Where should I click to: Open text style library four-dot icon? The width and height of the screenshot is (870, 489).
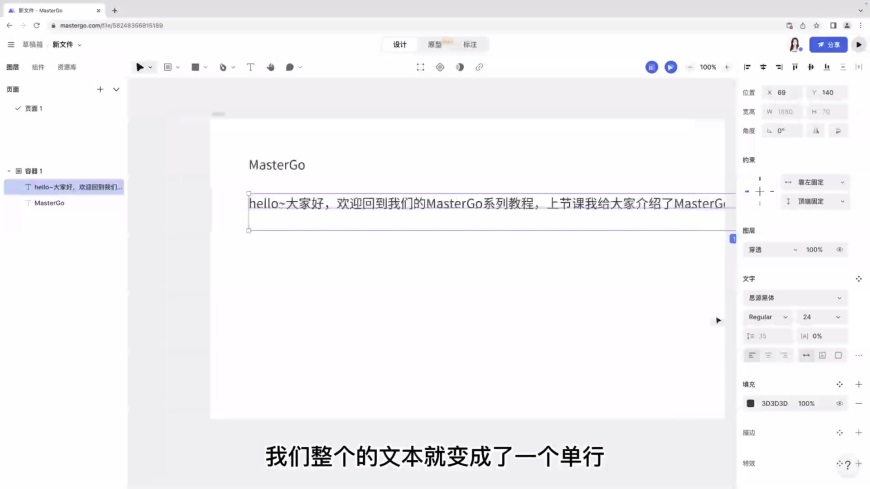[x=859, y=279]
